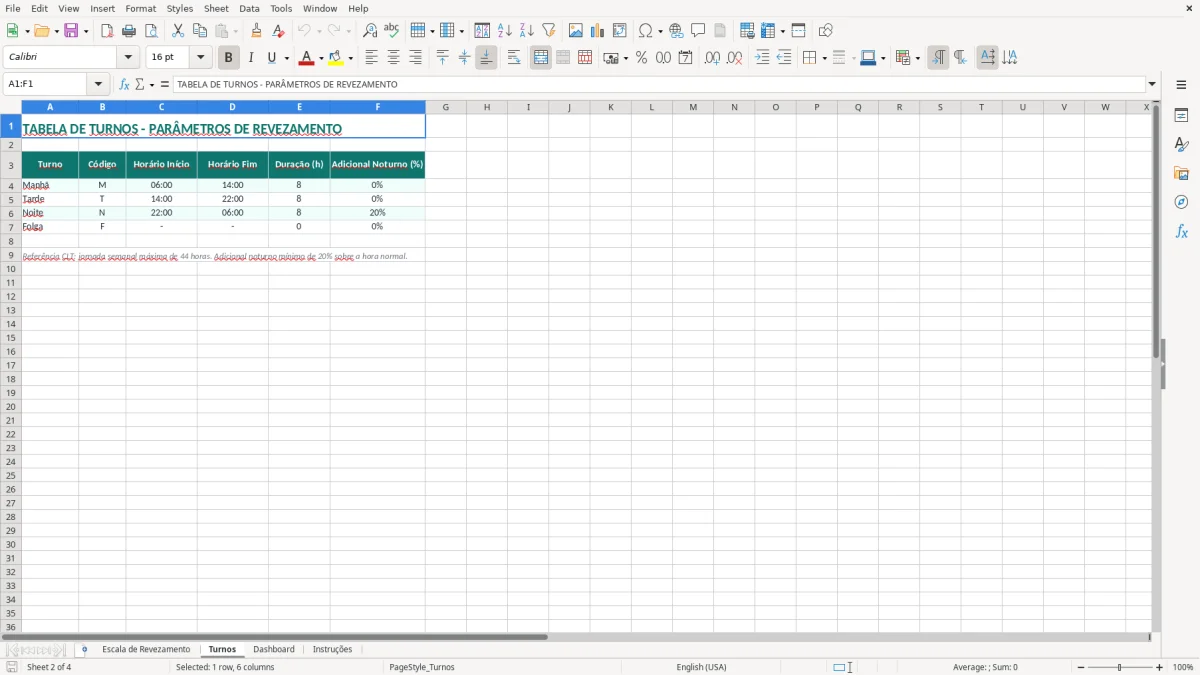The height and width of the screenshot is (675, 1200).
Task: Toggle Wrap Text button
Action: pos(514,58)
